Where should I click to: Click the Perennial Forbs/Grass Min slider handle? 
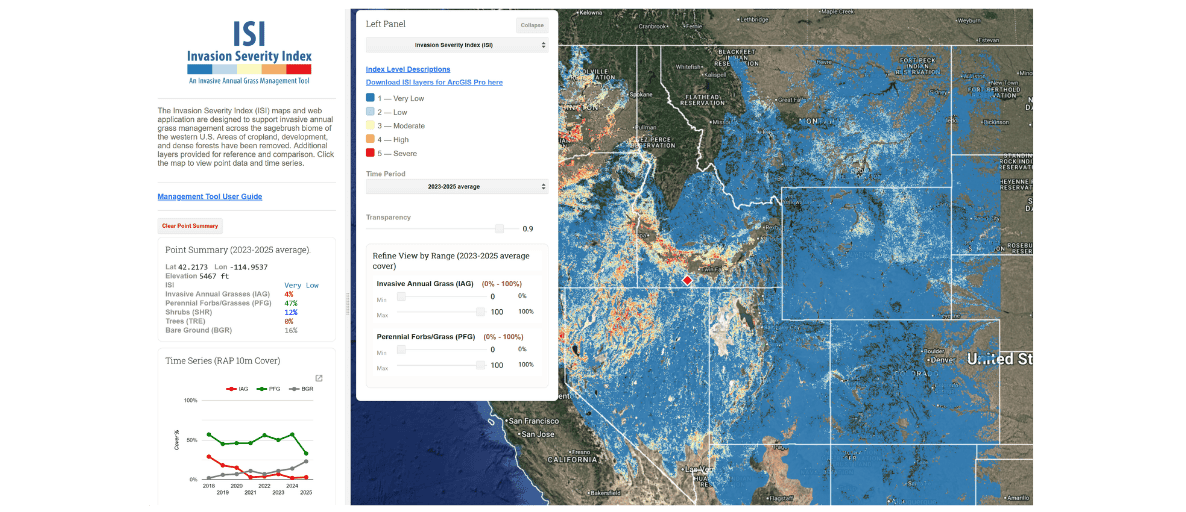coord(402,349)
